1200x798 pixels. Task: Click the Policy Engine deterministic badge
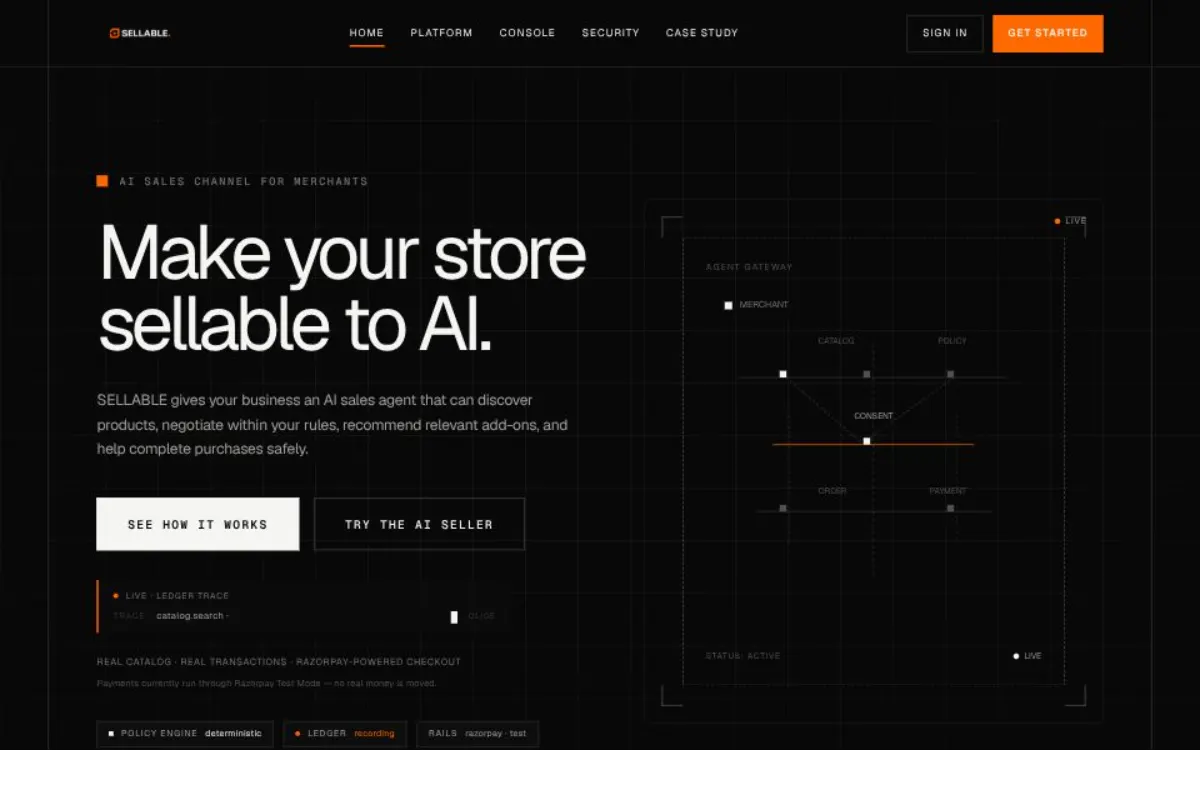point(185,734)
